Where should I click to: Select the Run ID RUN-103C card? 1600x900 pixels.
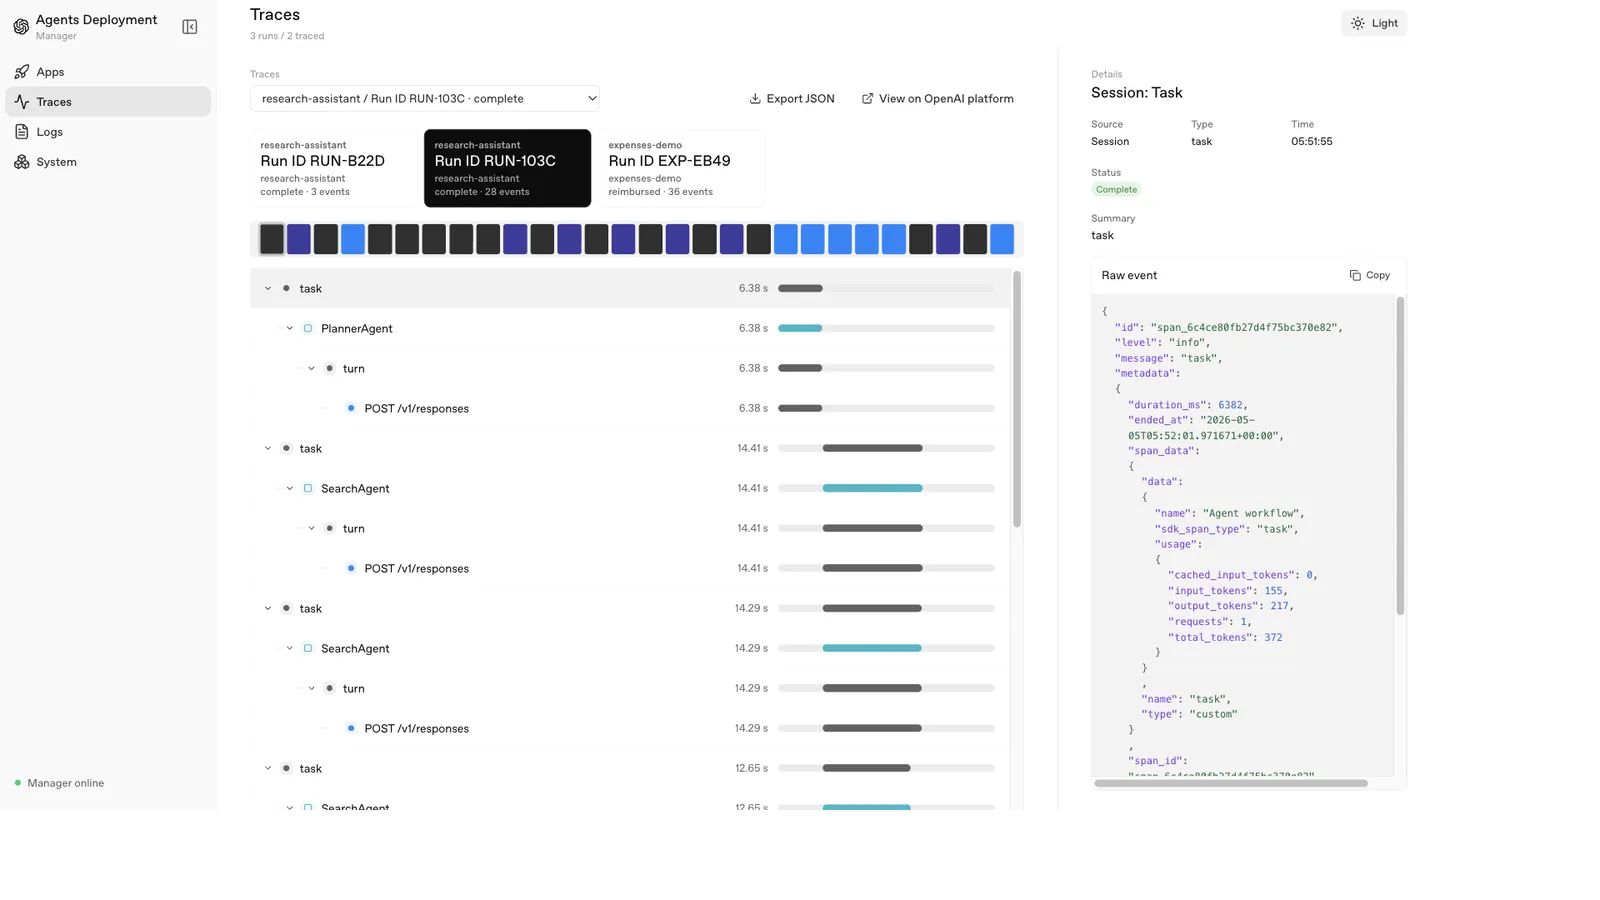coord(507,168)
